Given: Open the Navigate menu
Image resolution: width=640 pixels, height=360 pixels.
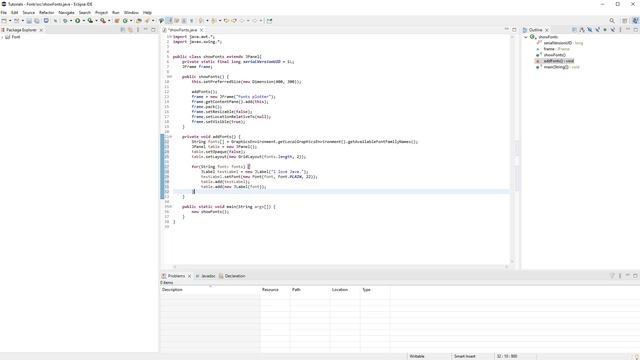Looking at the screenshot, I should click(x=67, y=13).
